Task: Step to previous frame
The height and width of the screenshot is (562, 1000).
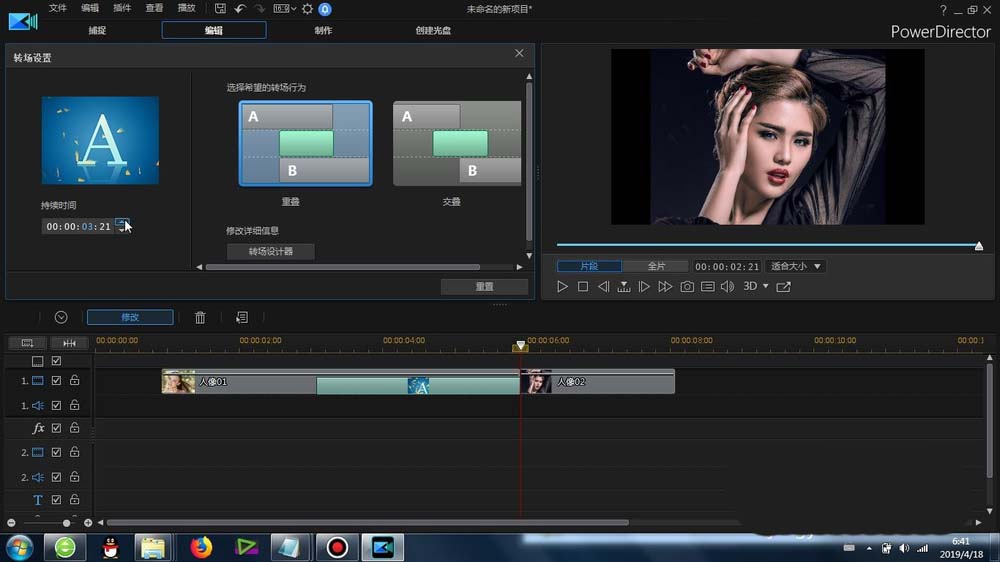Action: coord(603,286)
